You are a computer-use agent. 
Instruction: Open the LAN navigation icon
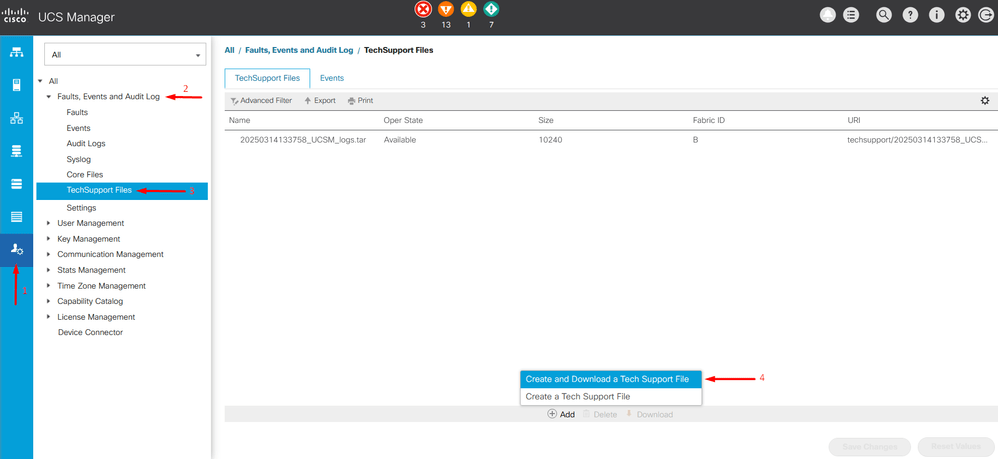(x=17, y=118)
